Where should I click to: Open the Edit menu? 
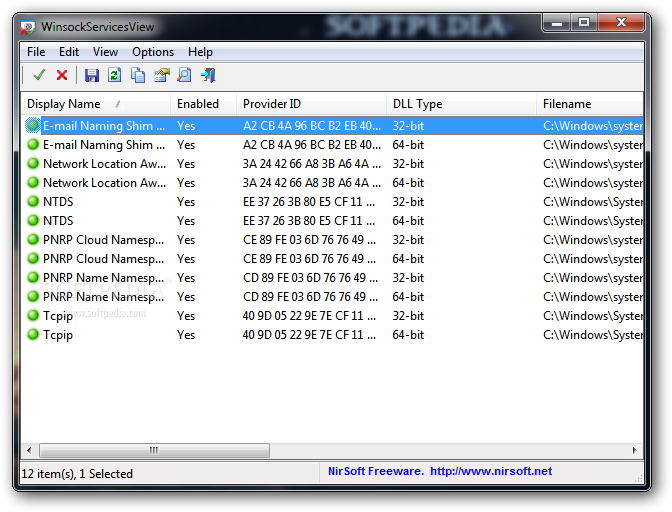(69, 52)
